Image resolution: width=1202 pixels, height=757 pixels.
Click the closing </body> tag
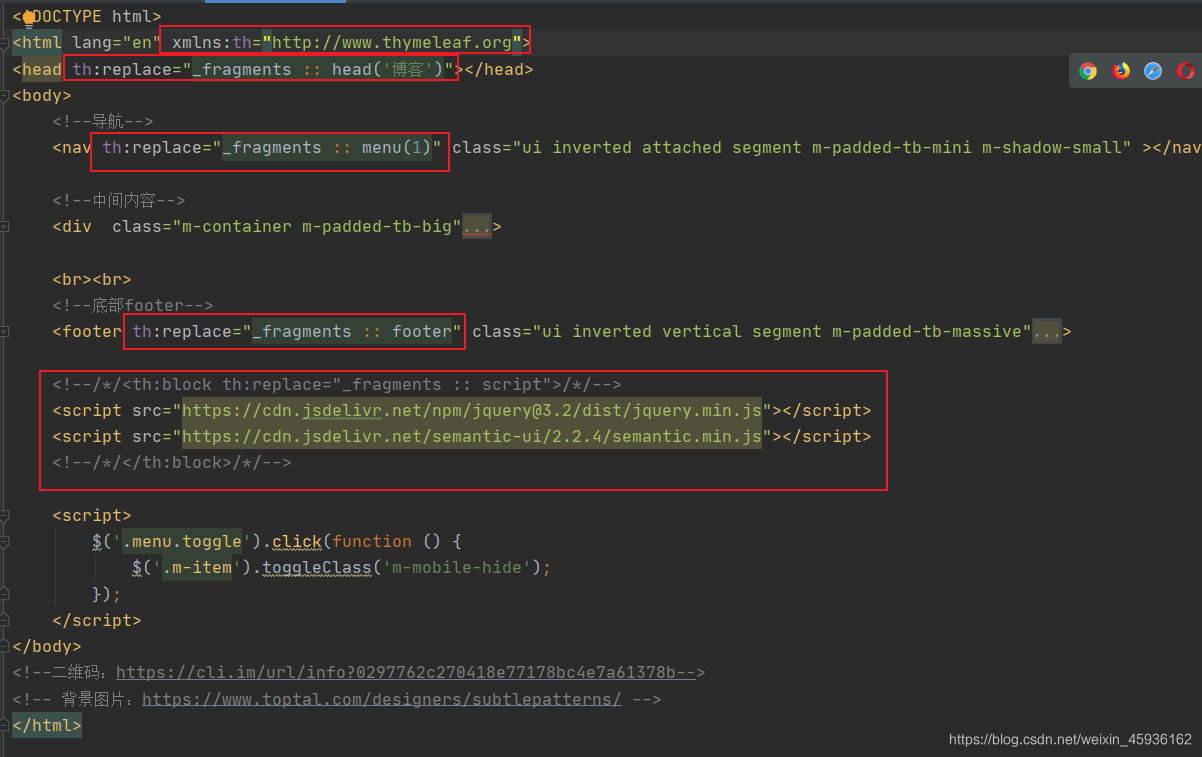47,647
